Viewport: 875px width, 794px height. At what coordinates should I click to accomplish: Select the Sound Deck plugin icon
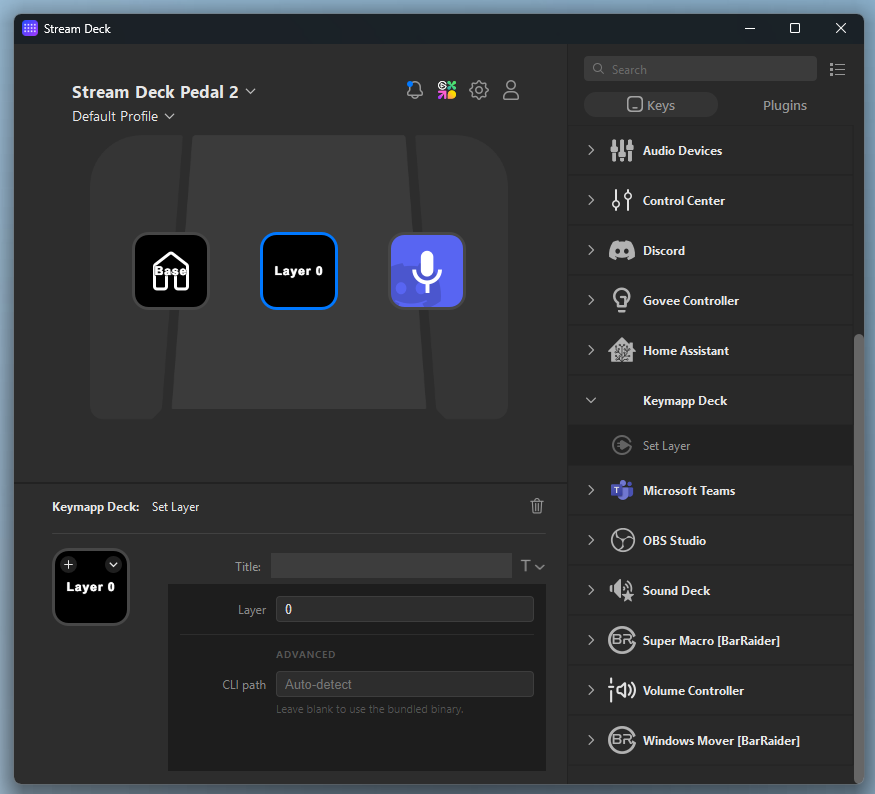click(x=621, y=590)
